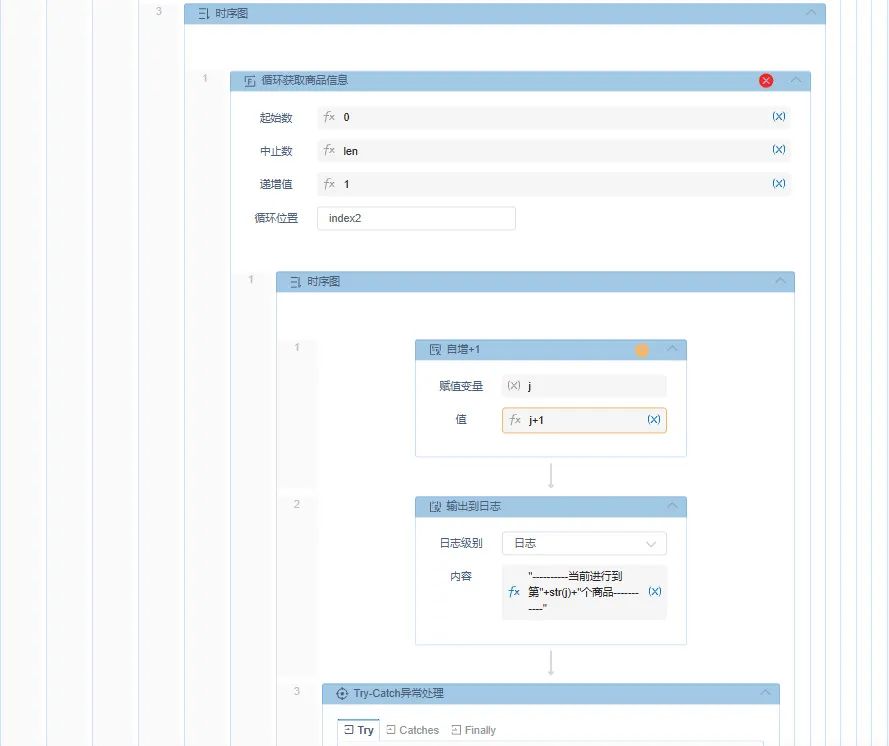Collapse the 自增+1 block
The height and width of the screenshot is (746, 889).
(x=672, y=350)
